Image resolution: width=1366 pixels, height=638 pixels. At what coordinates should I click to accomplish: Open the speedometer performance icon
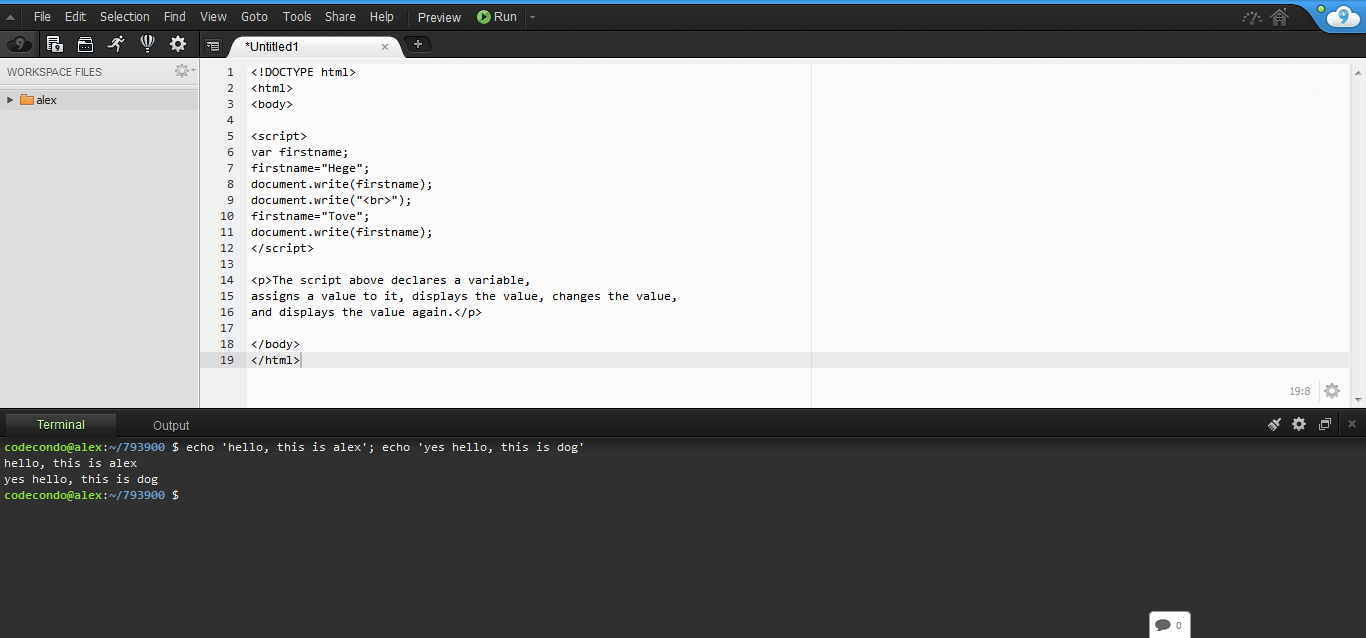(1252, 17)
